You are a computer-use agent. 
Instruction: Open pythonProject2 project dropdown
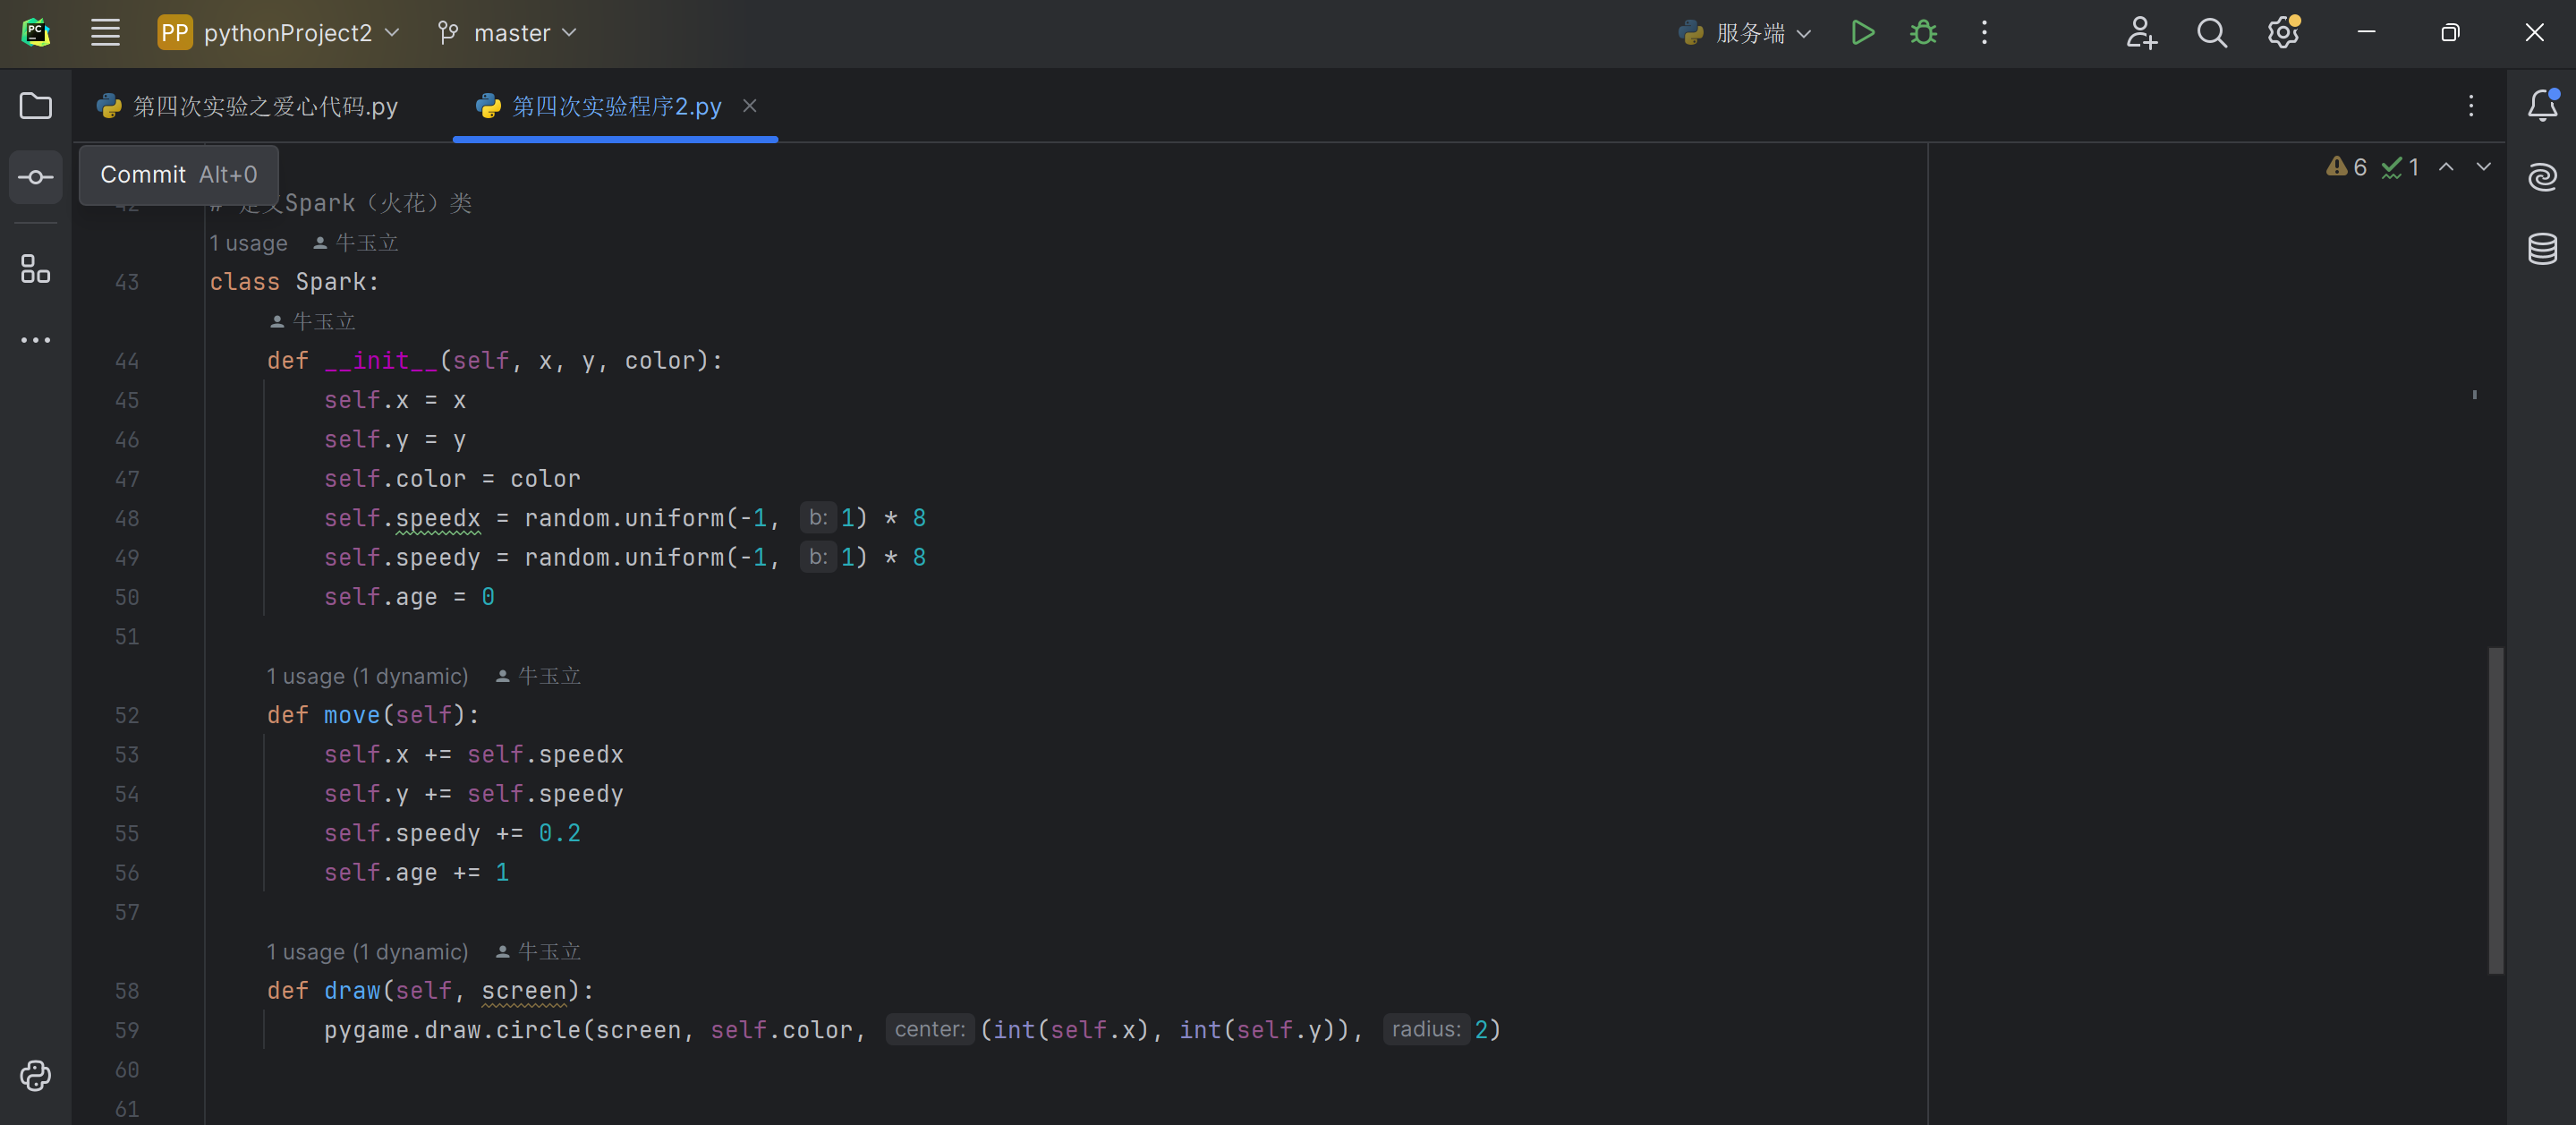click(x=279, y=33)
